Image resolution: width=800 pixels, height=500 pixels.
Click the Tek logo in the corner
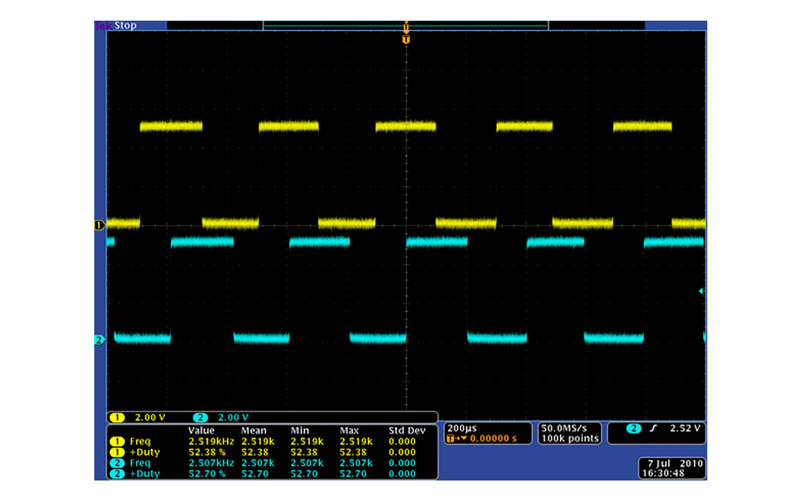pyautogui.click(x=104, y=26)
